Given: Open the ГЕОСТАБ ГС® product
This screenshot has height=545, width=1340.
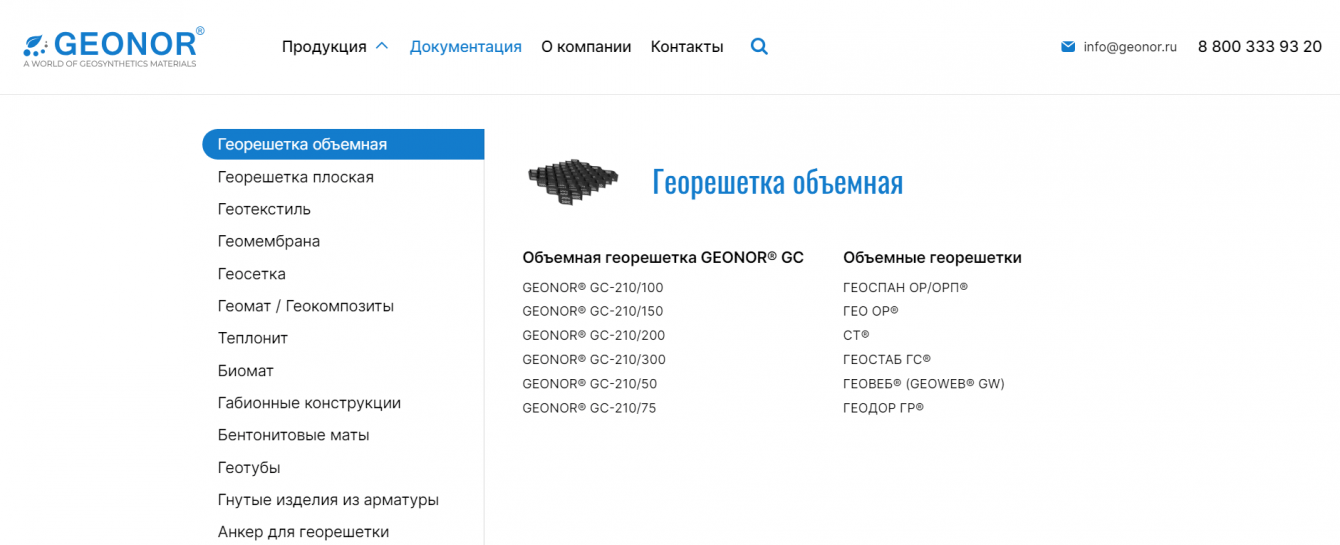Looking at the screenshot, I should click(x=887, y=359).
